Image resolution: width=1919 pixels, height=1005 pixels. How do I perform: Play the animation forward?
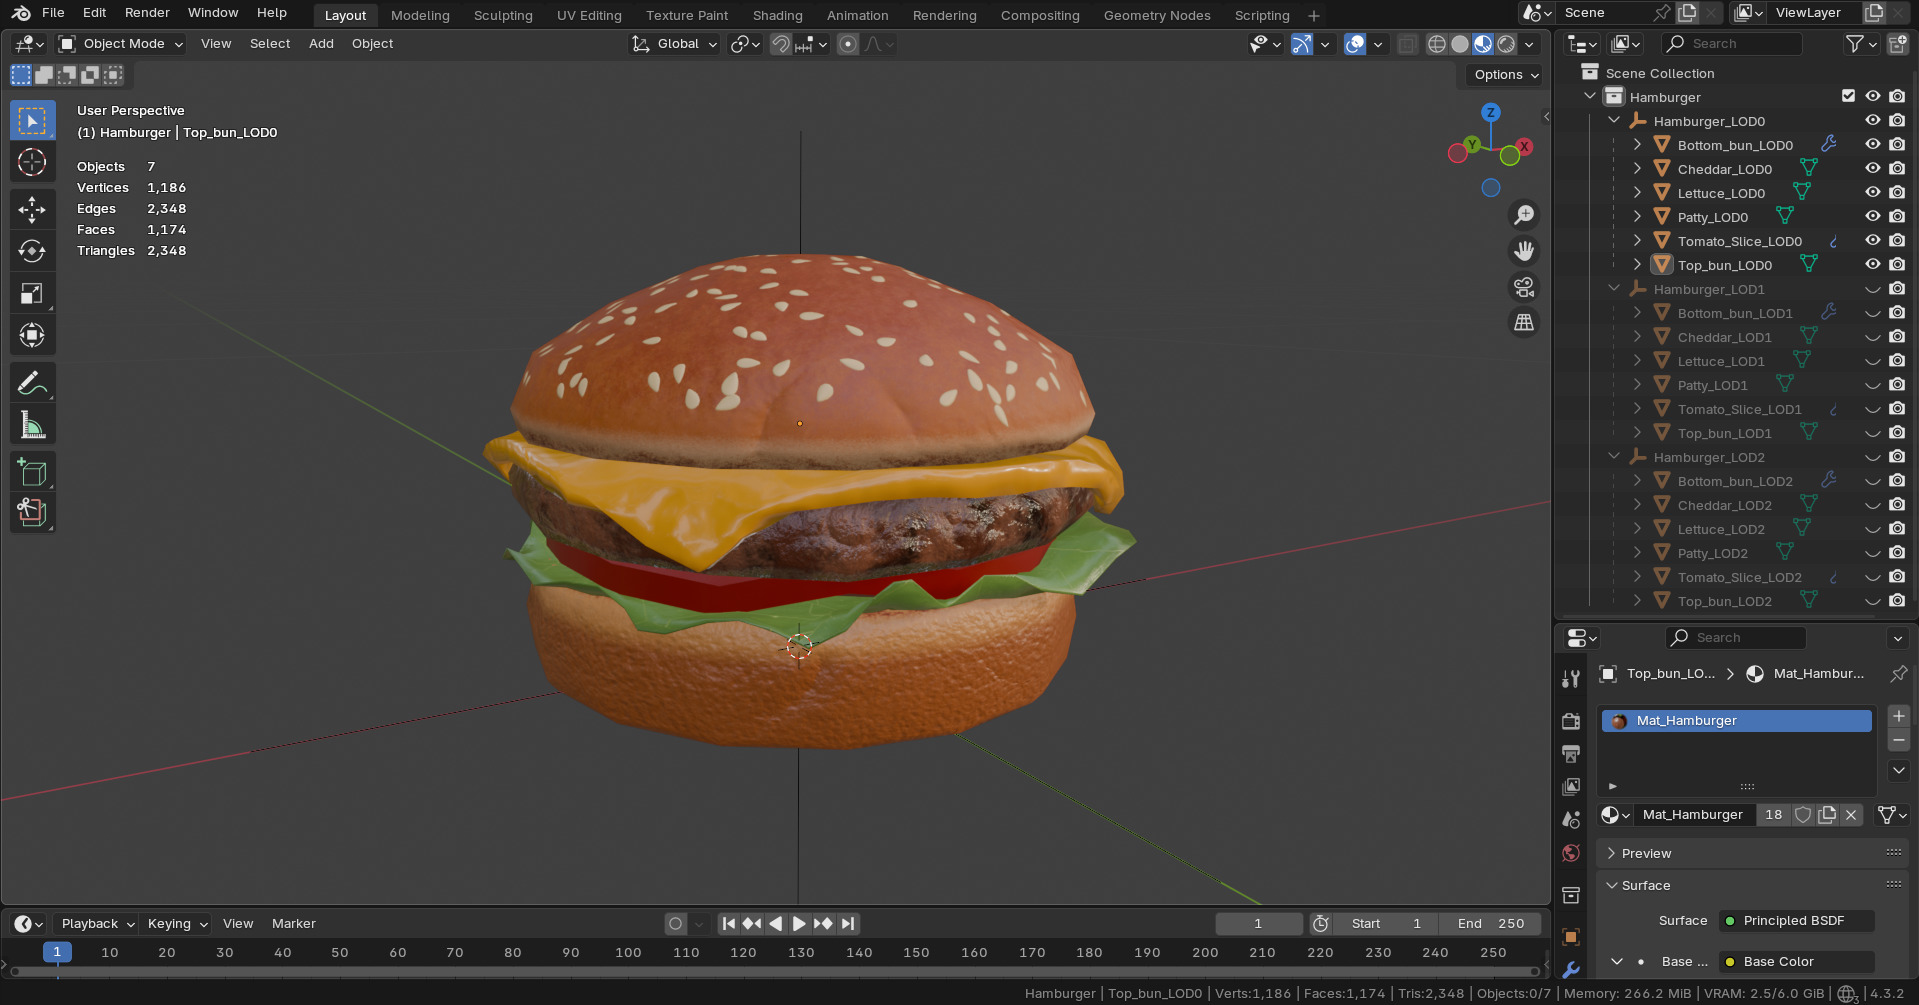[x=799, y=924]
